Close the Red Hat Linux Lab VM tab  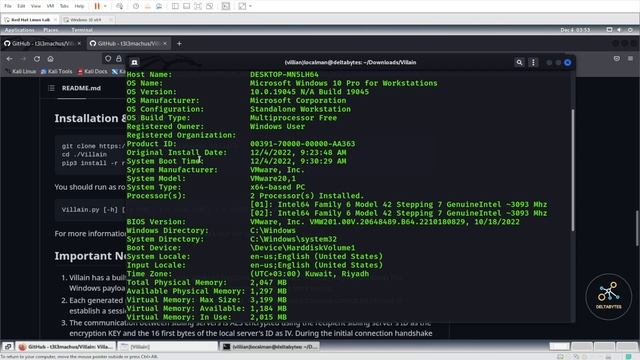(56, 20)
